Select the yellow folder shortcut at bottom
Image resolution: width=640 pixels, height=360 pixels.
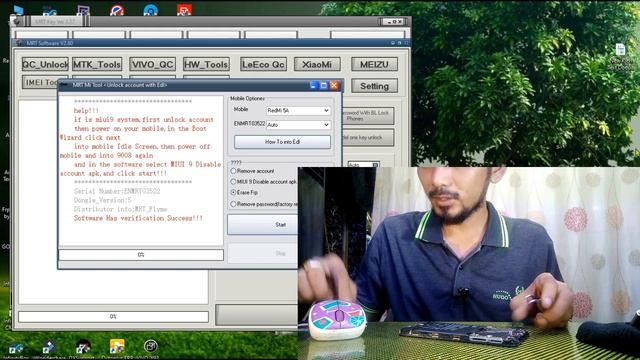coord(117,346)
